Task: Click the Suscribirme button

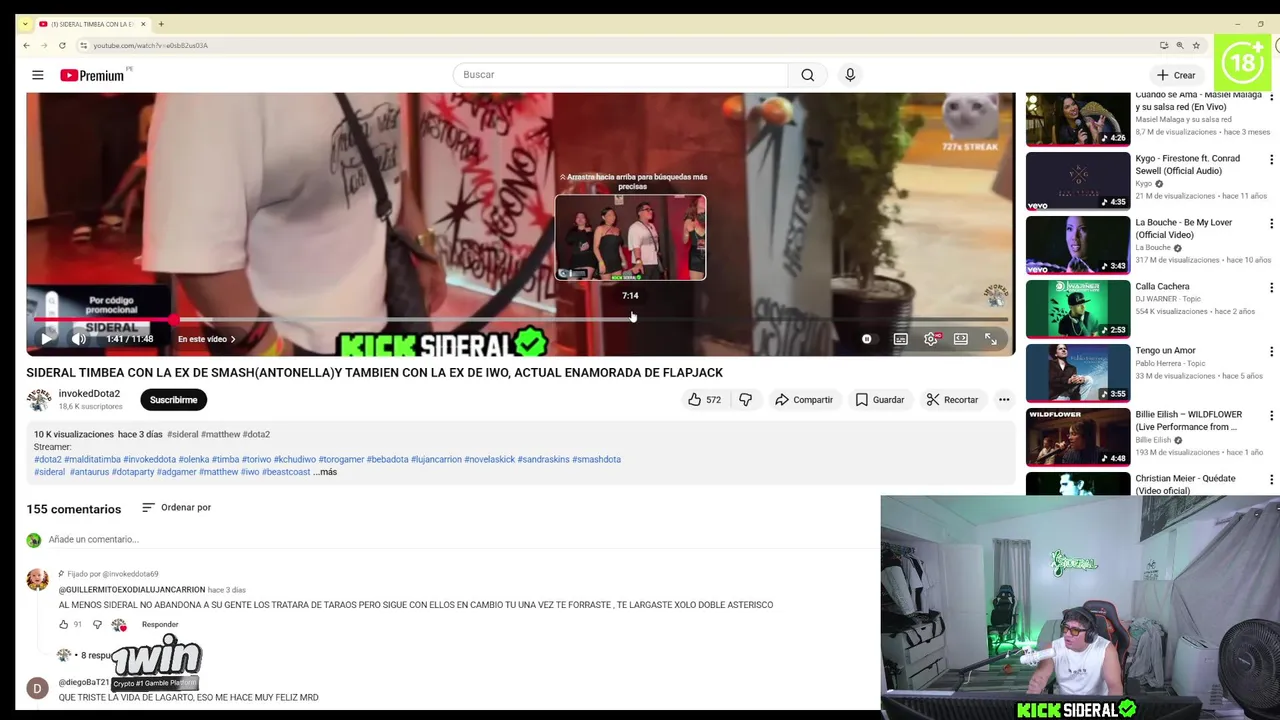Action: coord(173,400)
